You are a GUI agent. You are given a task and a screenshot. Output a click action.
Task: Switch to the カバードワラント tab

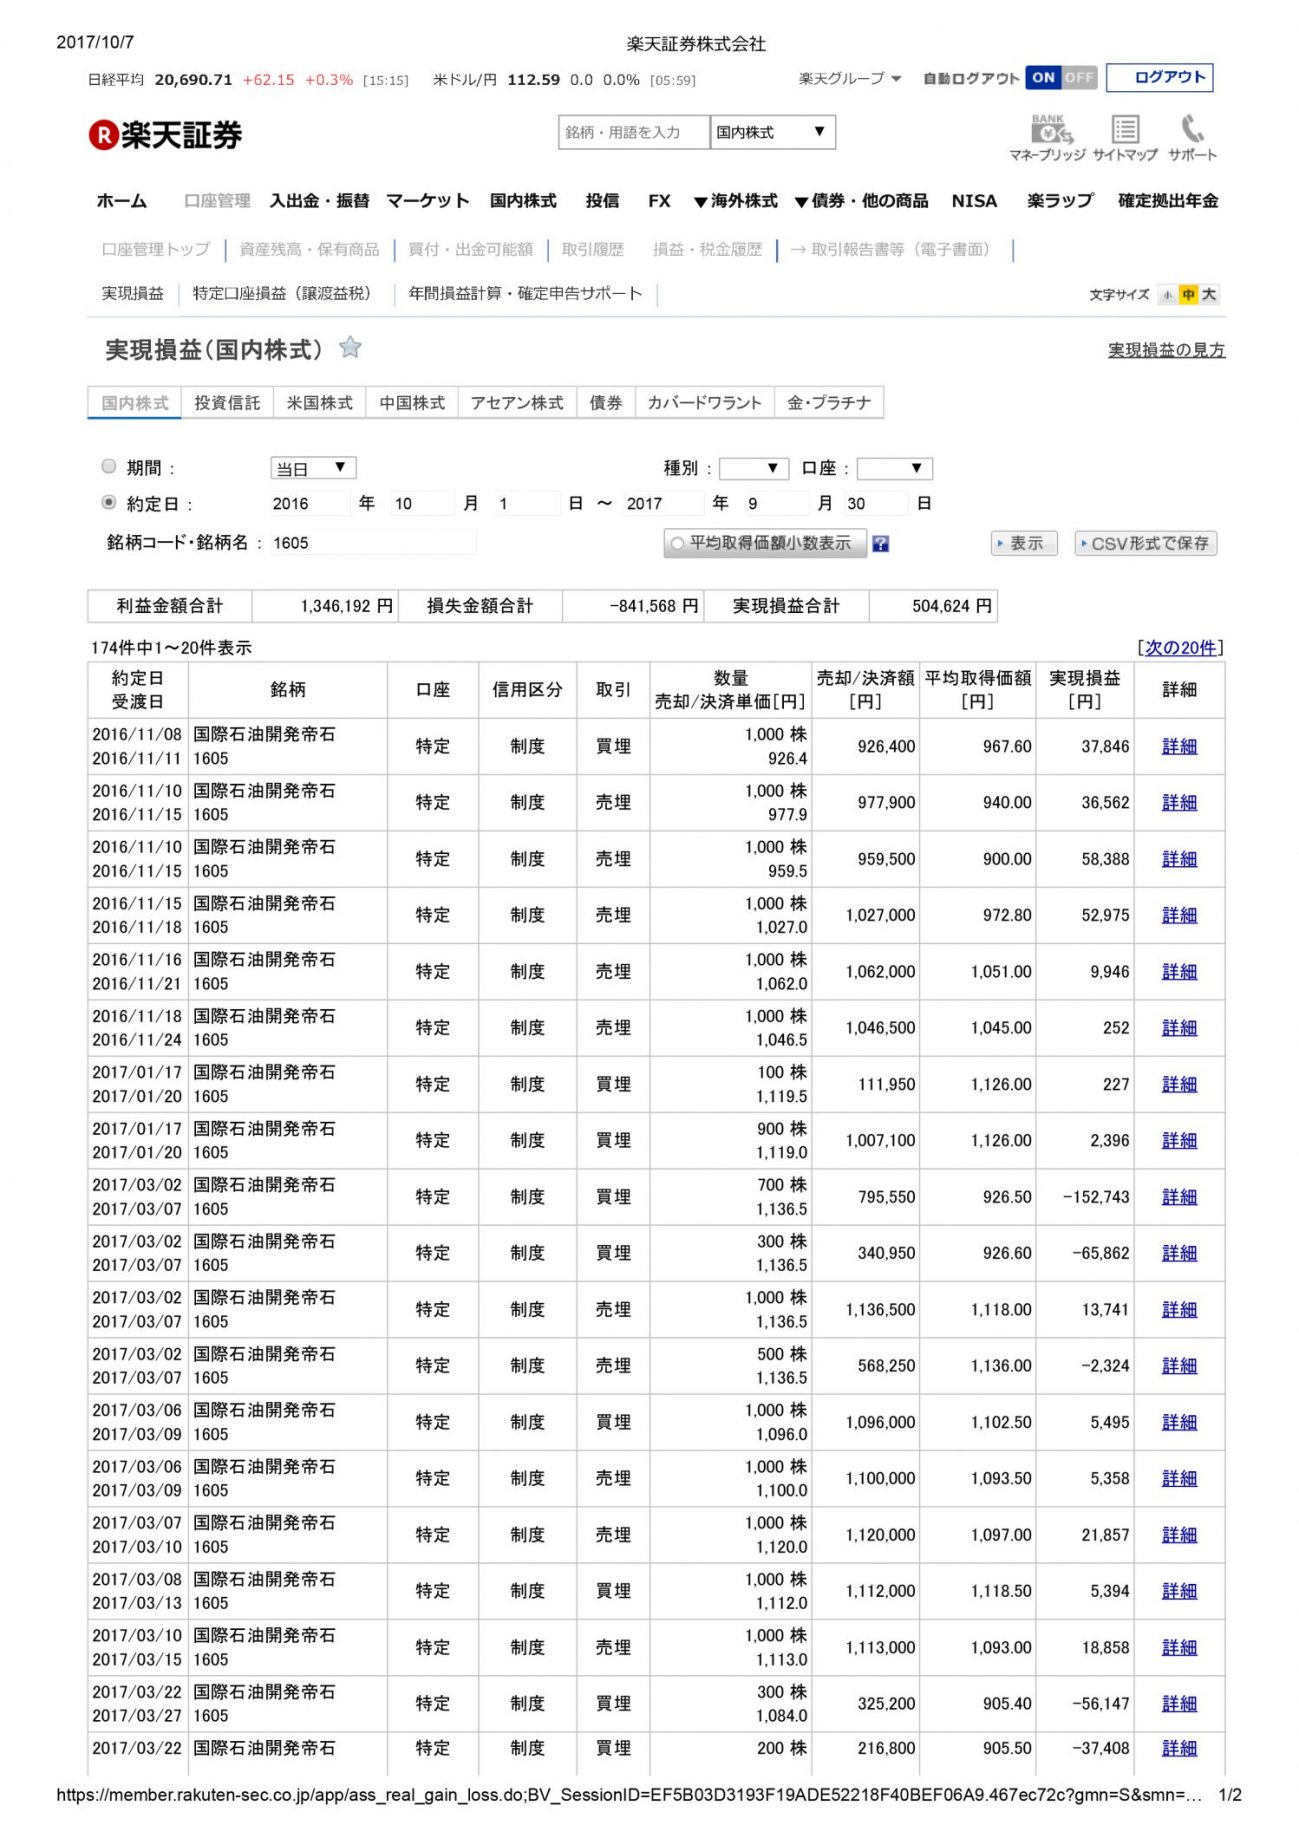coord(705,402)
